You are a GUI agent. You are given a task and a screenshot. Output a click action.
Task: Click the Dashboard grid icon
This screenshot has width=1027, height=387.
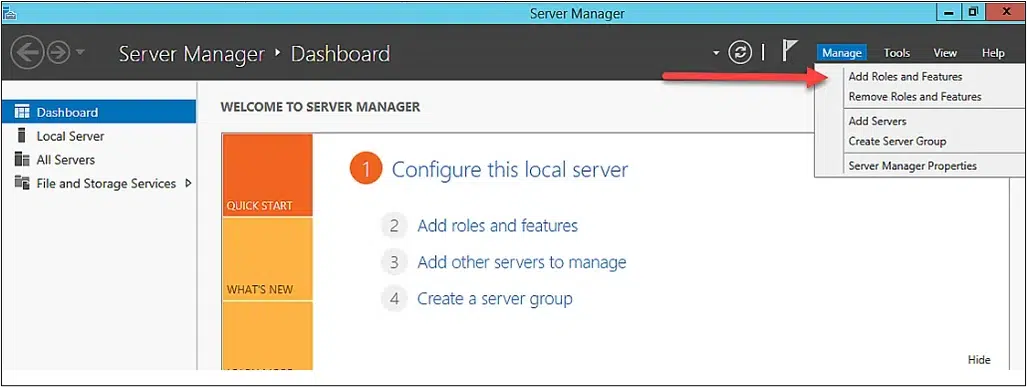[x=22, y=112]
